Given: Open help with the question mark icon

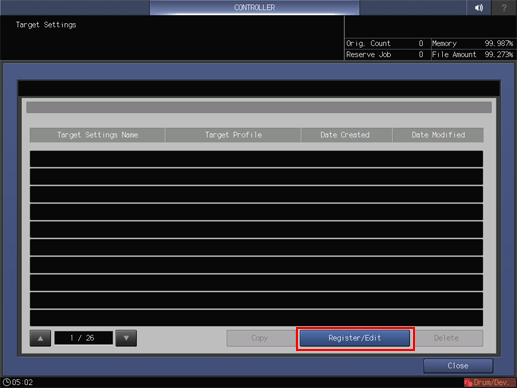Looking at the screenshot, I should tap(504, 7).
